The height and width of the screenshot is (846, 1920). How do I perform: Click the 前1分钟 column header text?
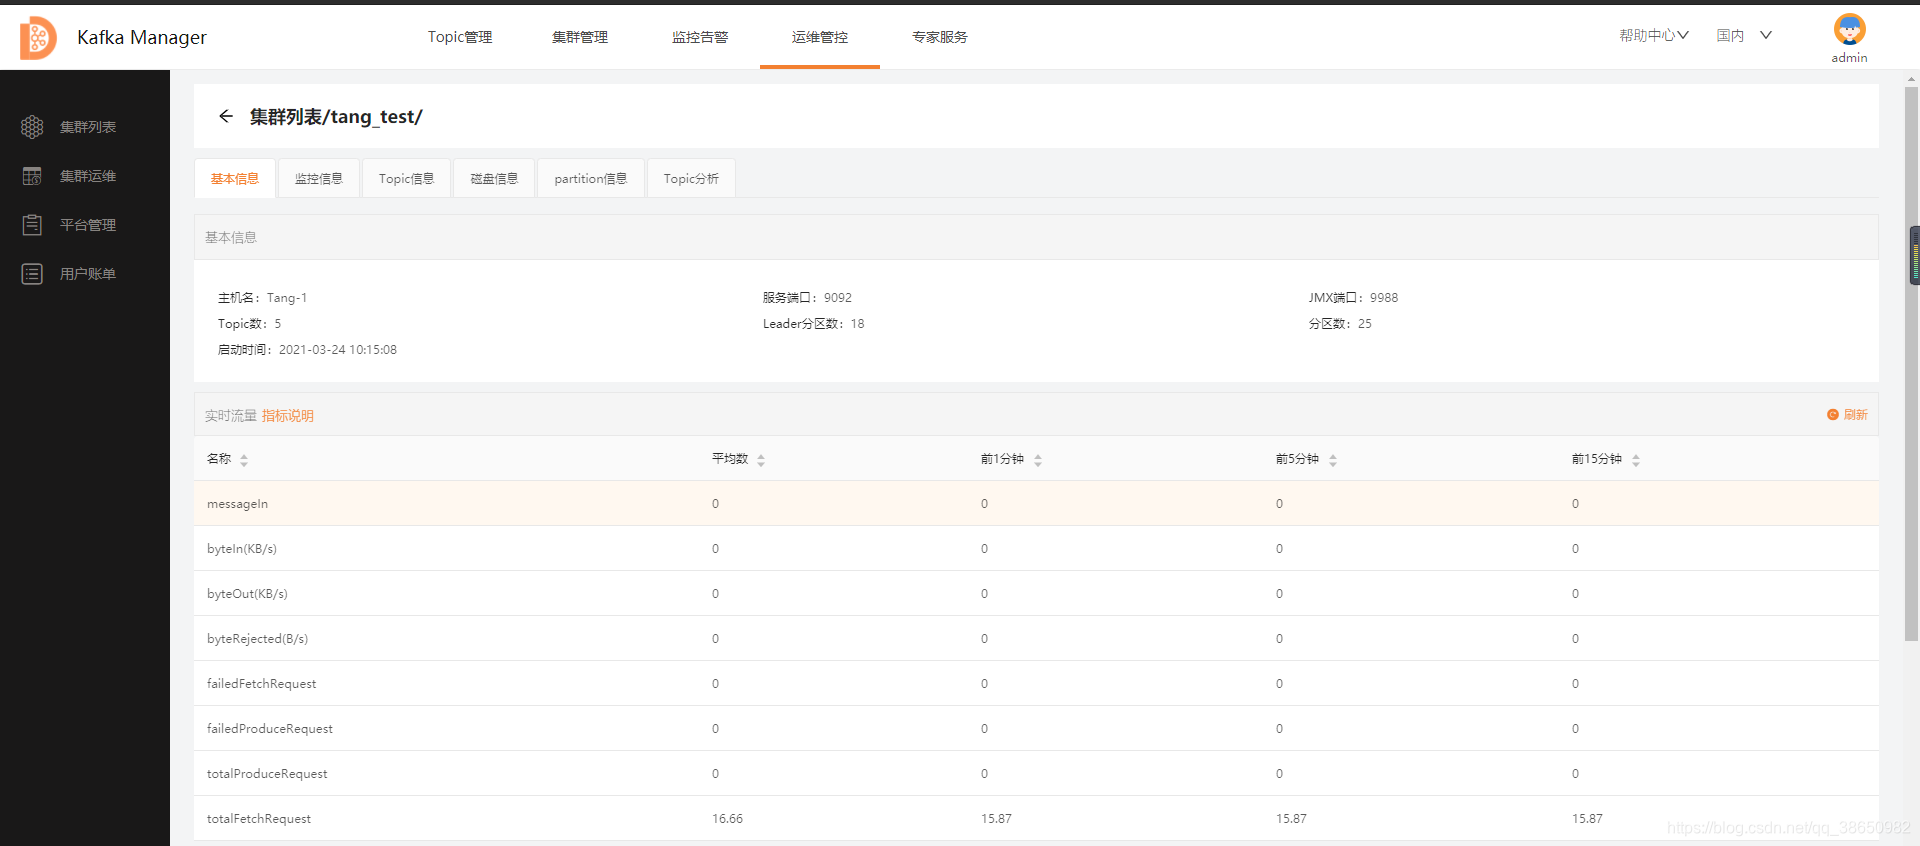point(1002,459)
